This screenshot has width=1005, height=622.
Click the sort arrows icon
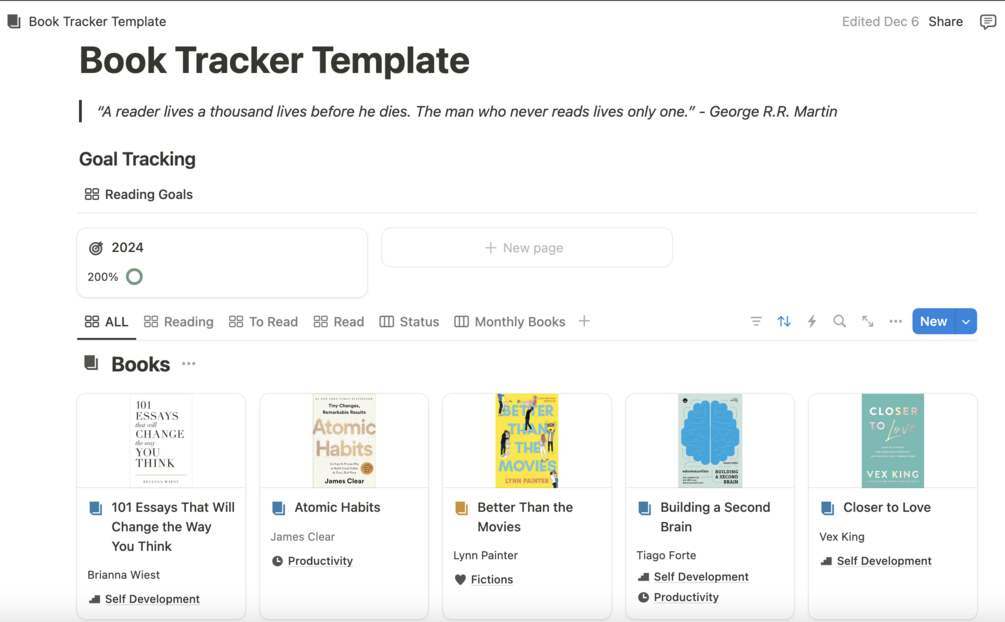coord(784,321)
